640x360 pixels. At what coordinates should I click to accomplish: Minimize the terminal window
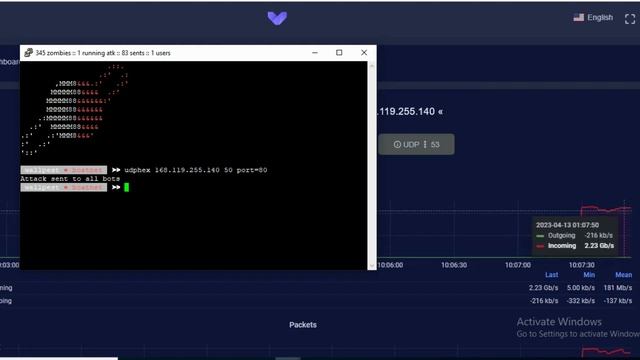point(315,53)
